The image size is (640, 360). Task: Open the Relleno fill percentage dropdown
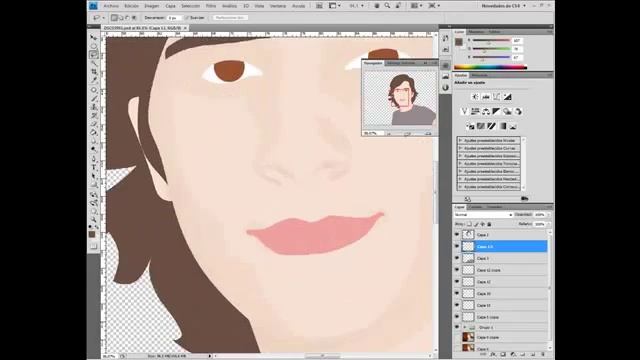click(x=548, y=224)
